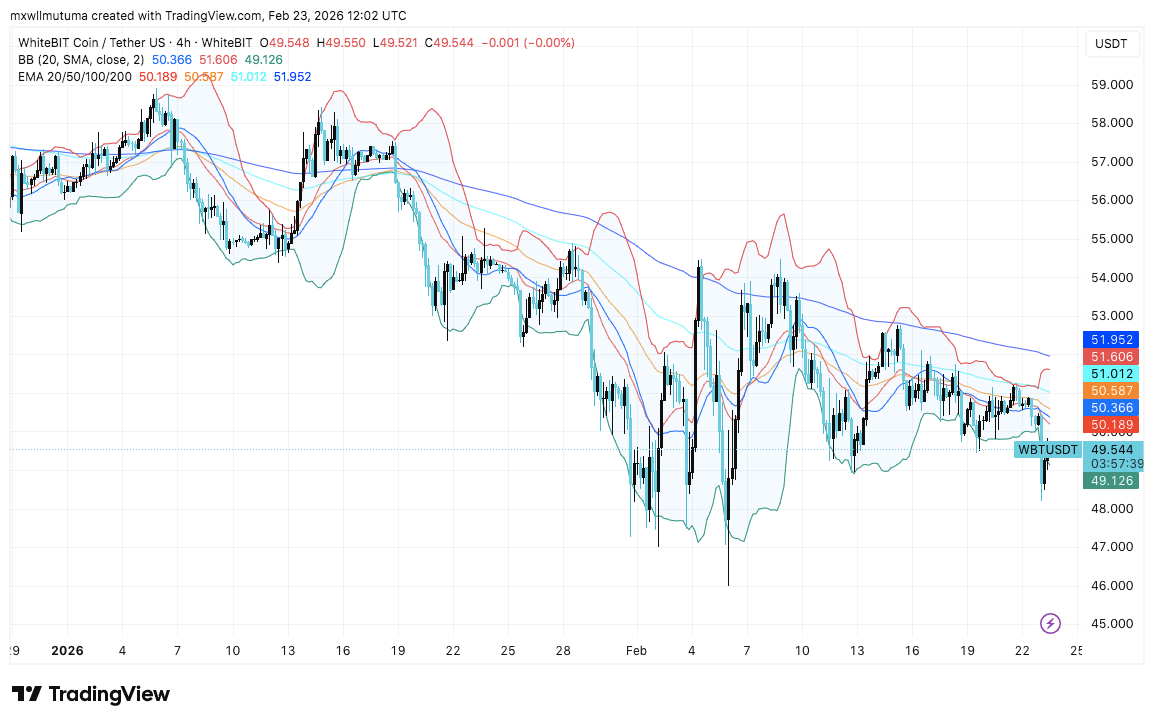Open the USDT currency selector
The image size is (1154, 724).
tap(1112, 44)
